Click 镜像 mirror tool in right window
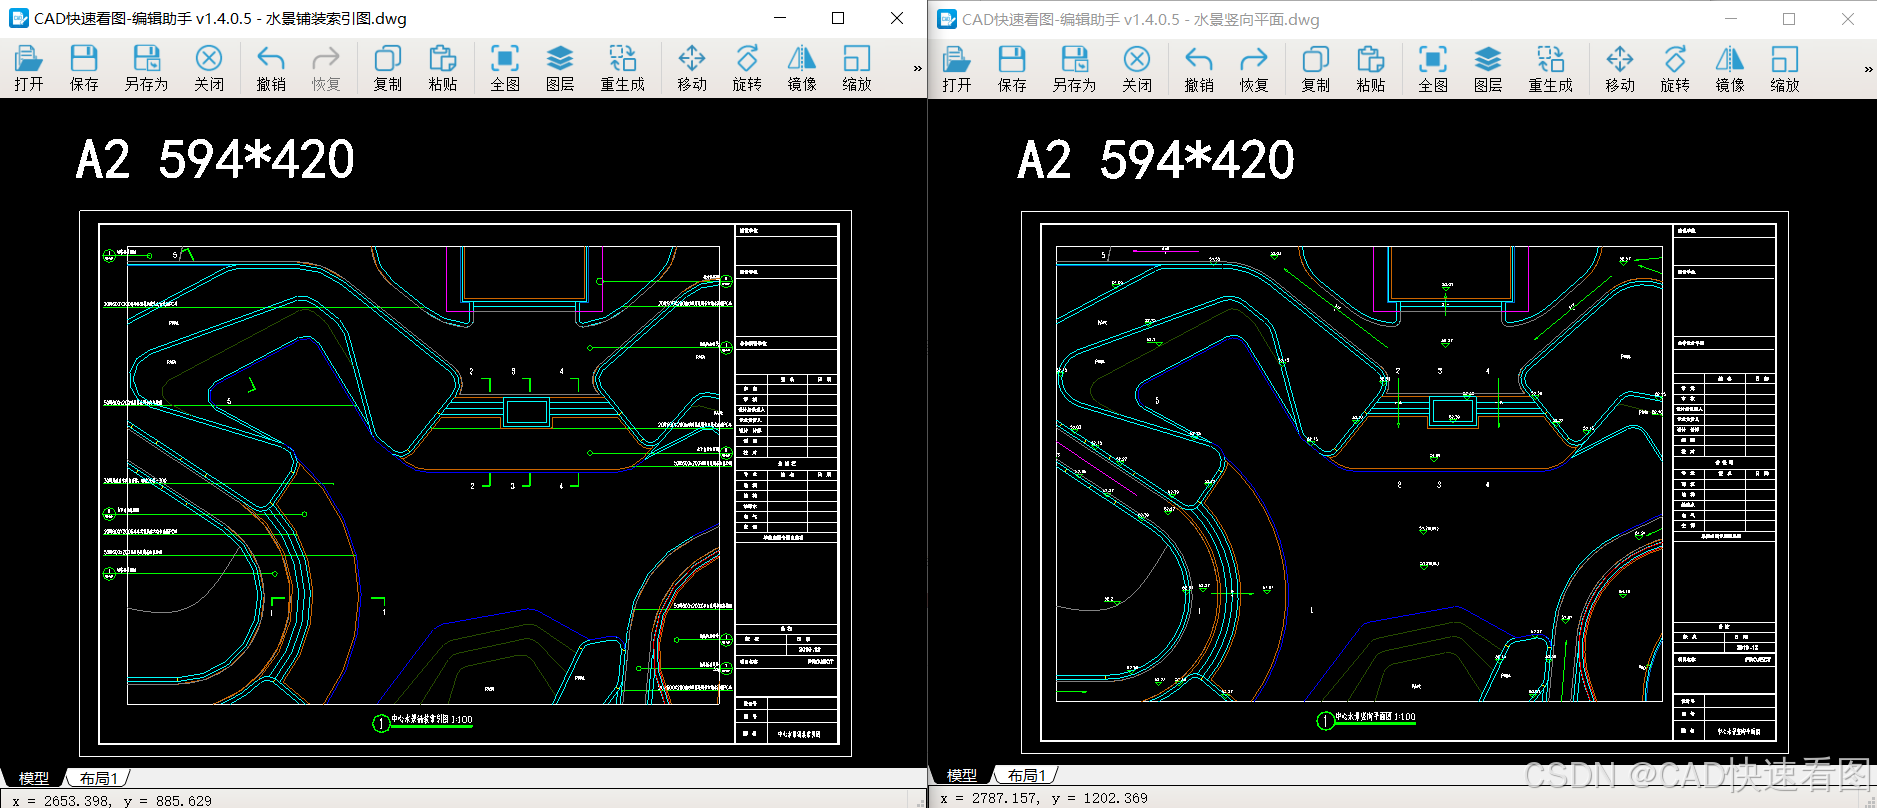Image resolution: width=1877 pixels, height=808 pixels. pos(1730,69)
